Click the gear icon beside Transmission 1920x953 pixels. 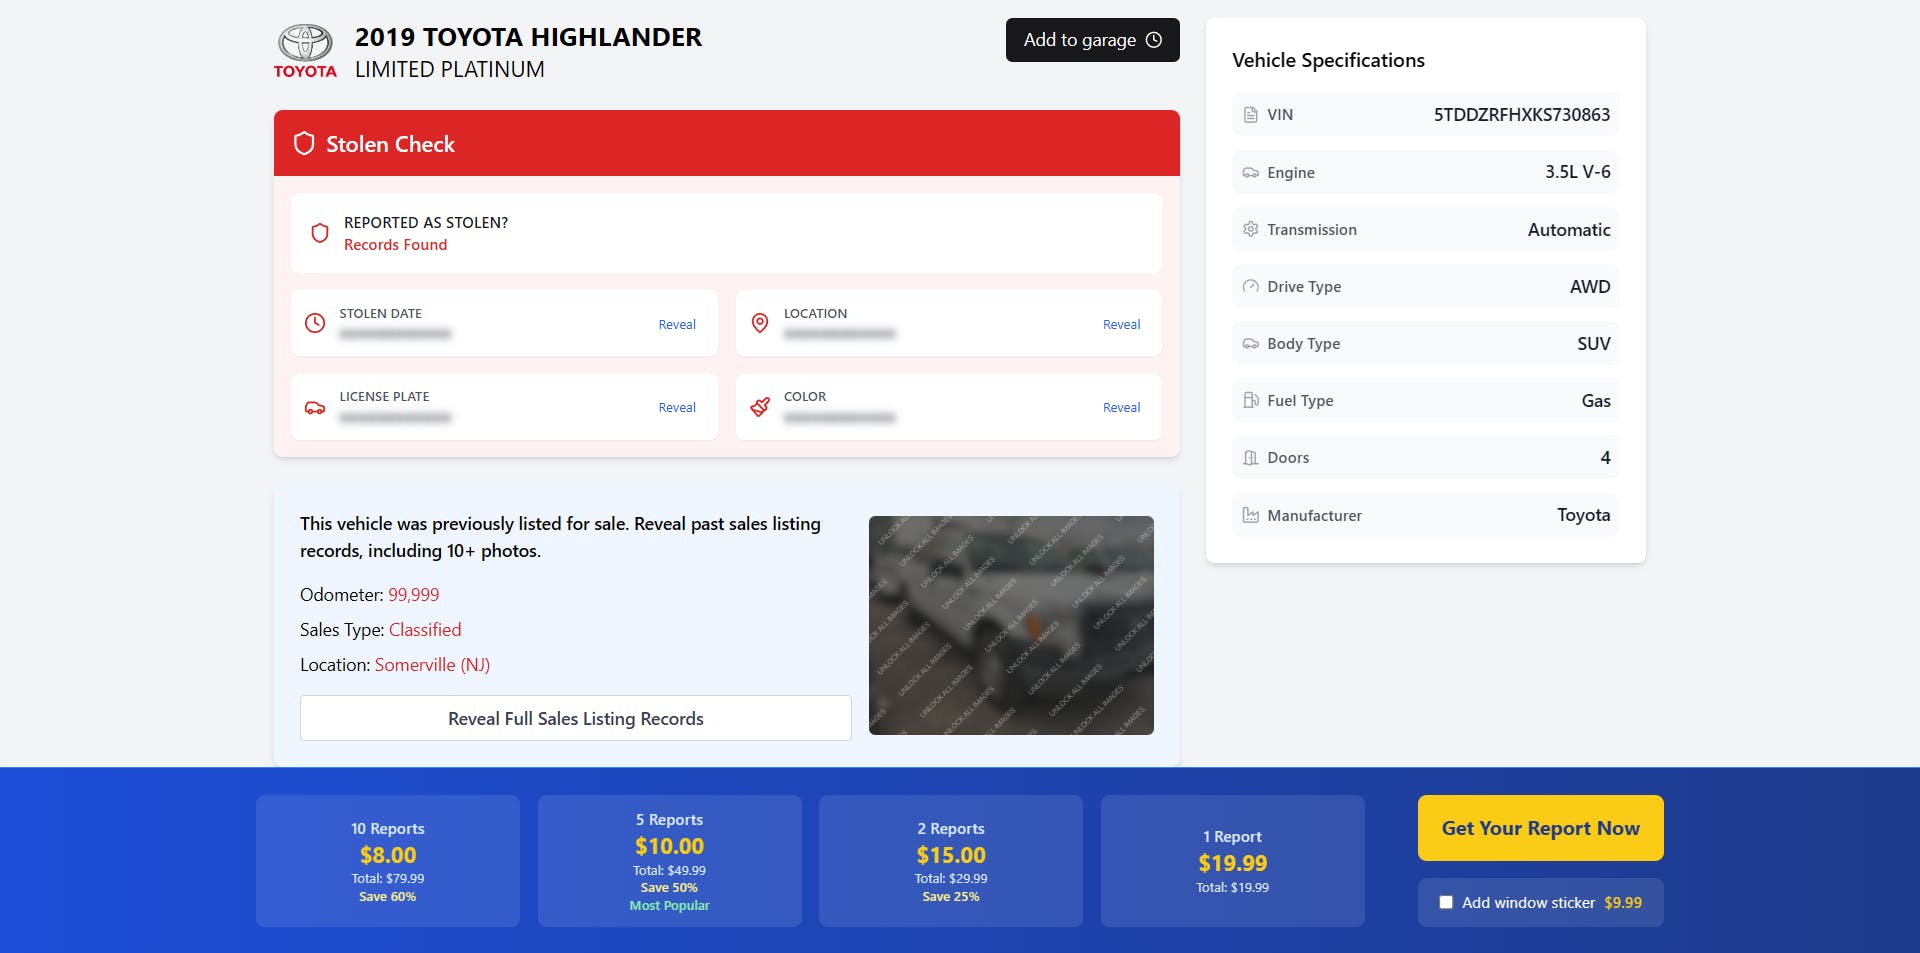point(1250,229)
